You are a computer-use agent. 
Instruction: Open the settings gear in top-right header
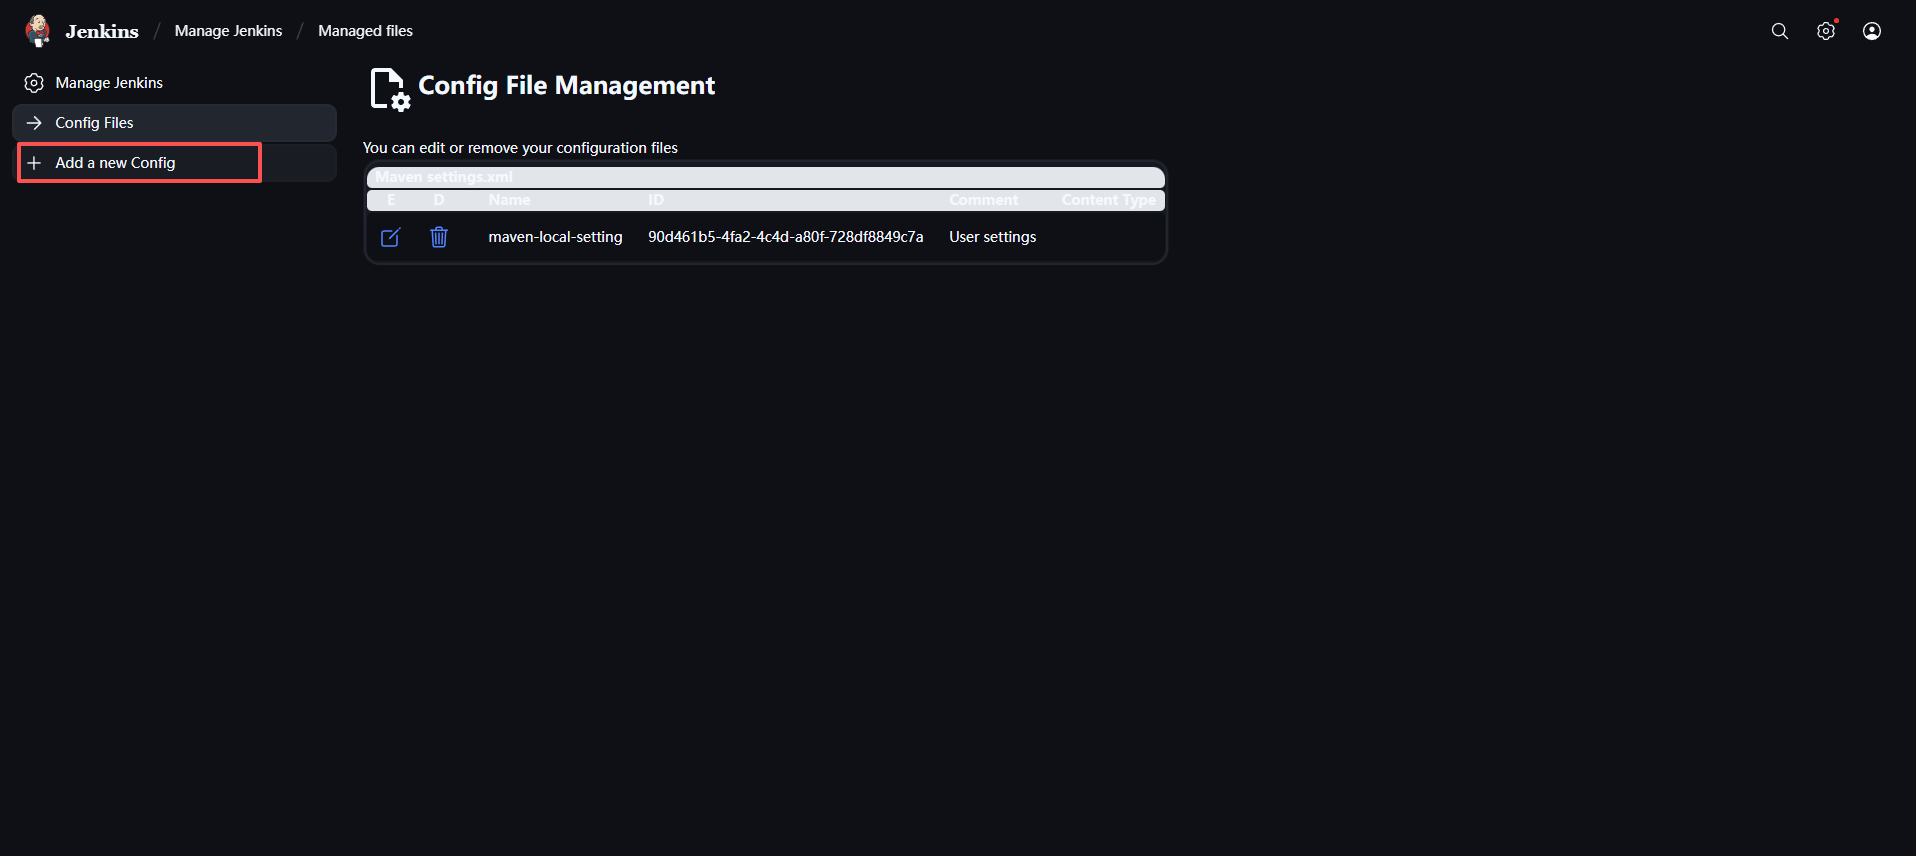pyautogui.click(x=1825, y=31)
